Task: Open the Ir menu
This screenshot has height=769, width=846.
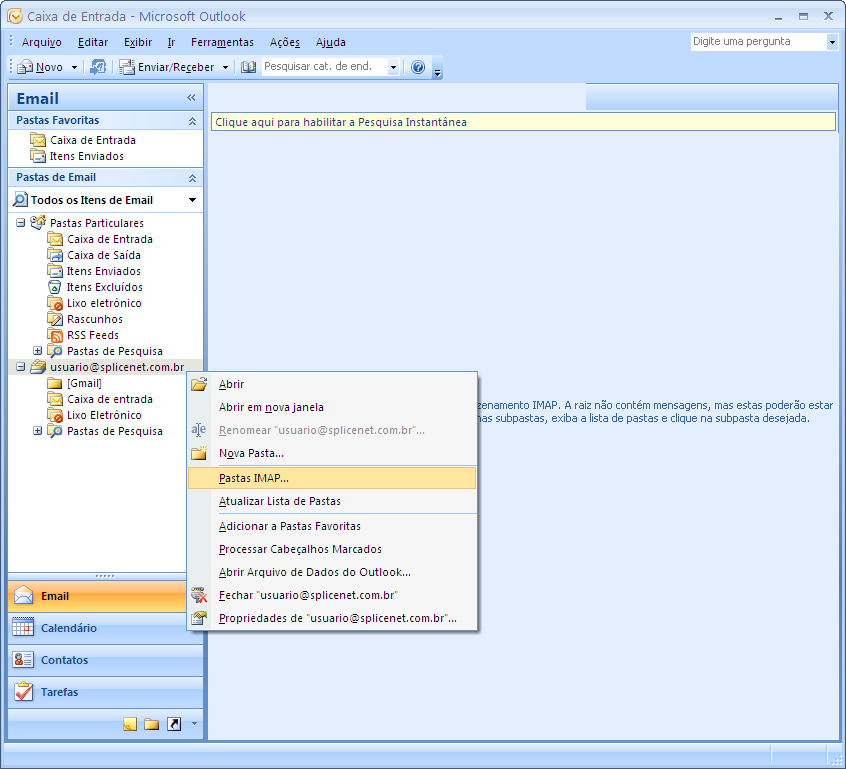Action: tap(171, 42)
